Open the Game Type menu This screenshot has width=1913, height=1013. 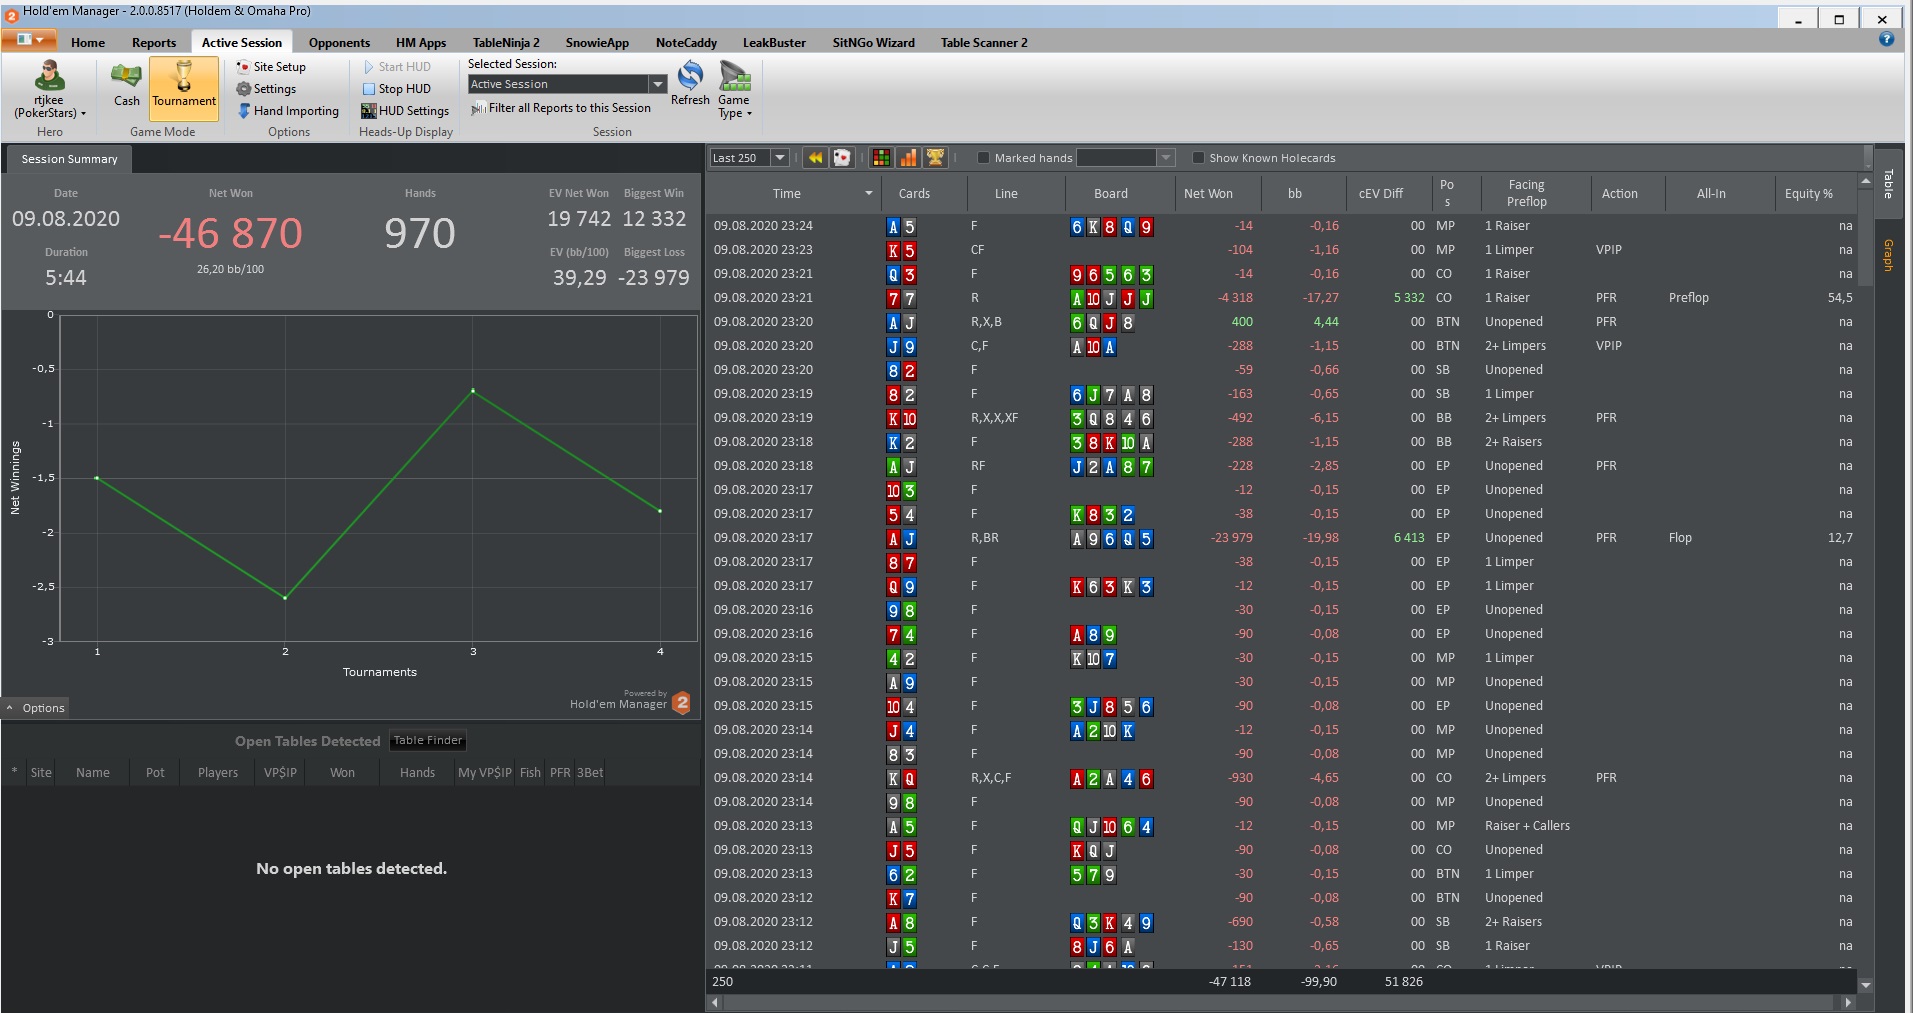point(734,90)
